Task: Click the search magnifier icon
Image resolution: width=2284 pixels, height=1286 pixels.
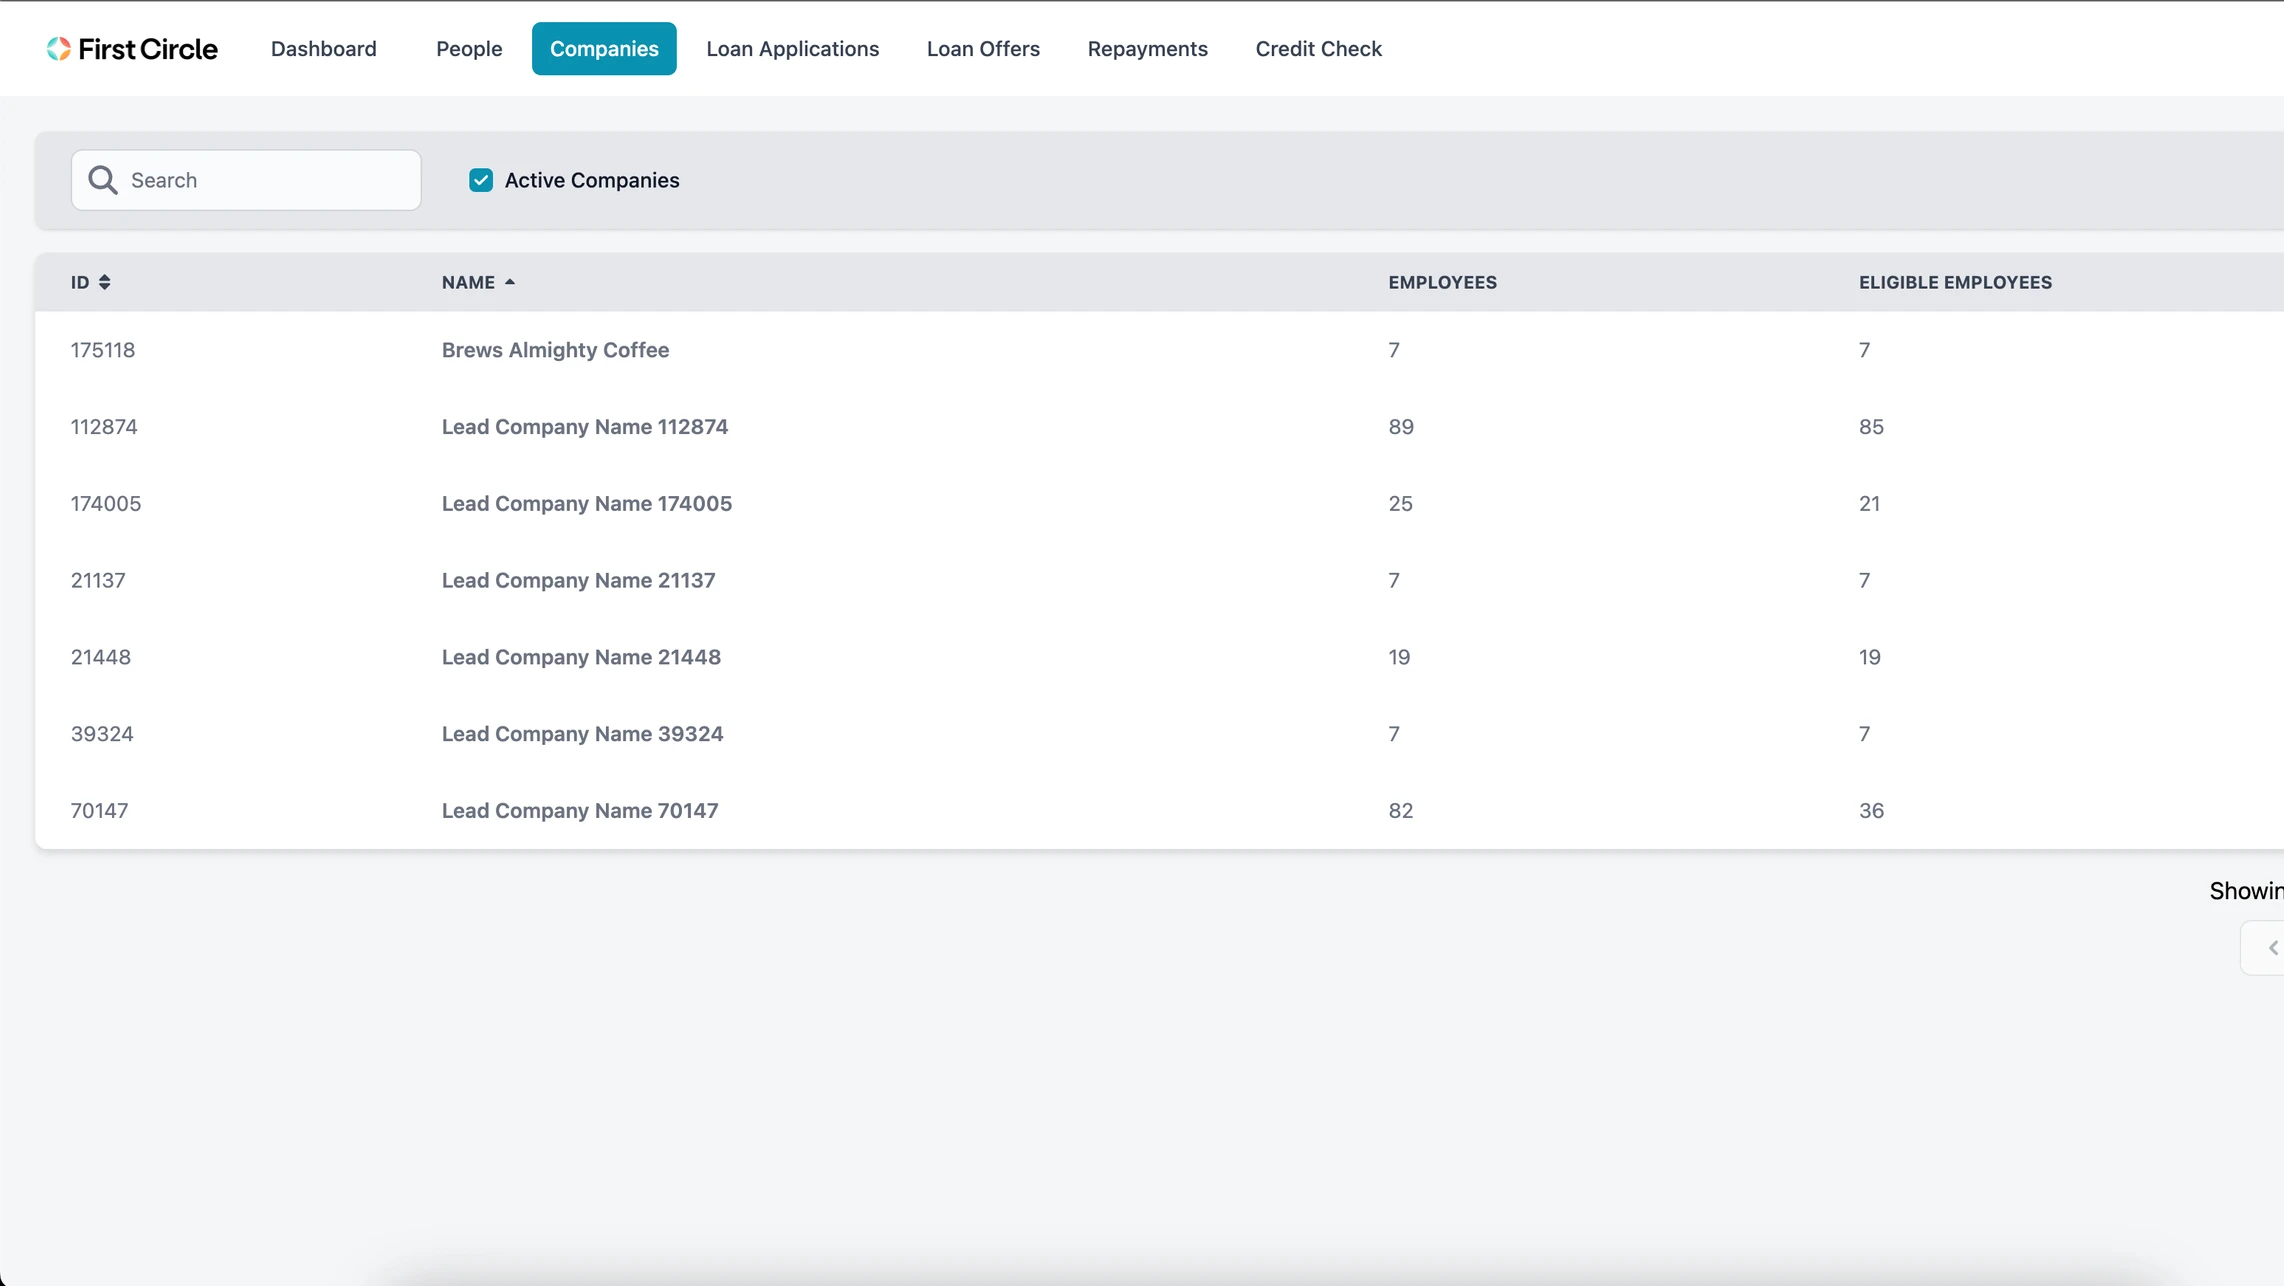Action: (x=102, y=180)
